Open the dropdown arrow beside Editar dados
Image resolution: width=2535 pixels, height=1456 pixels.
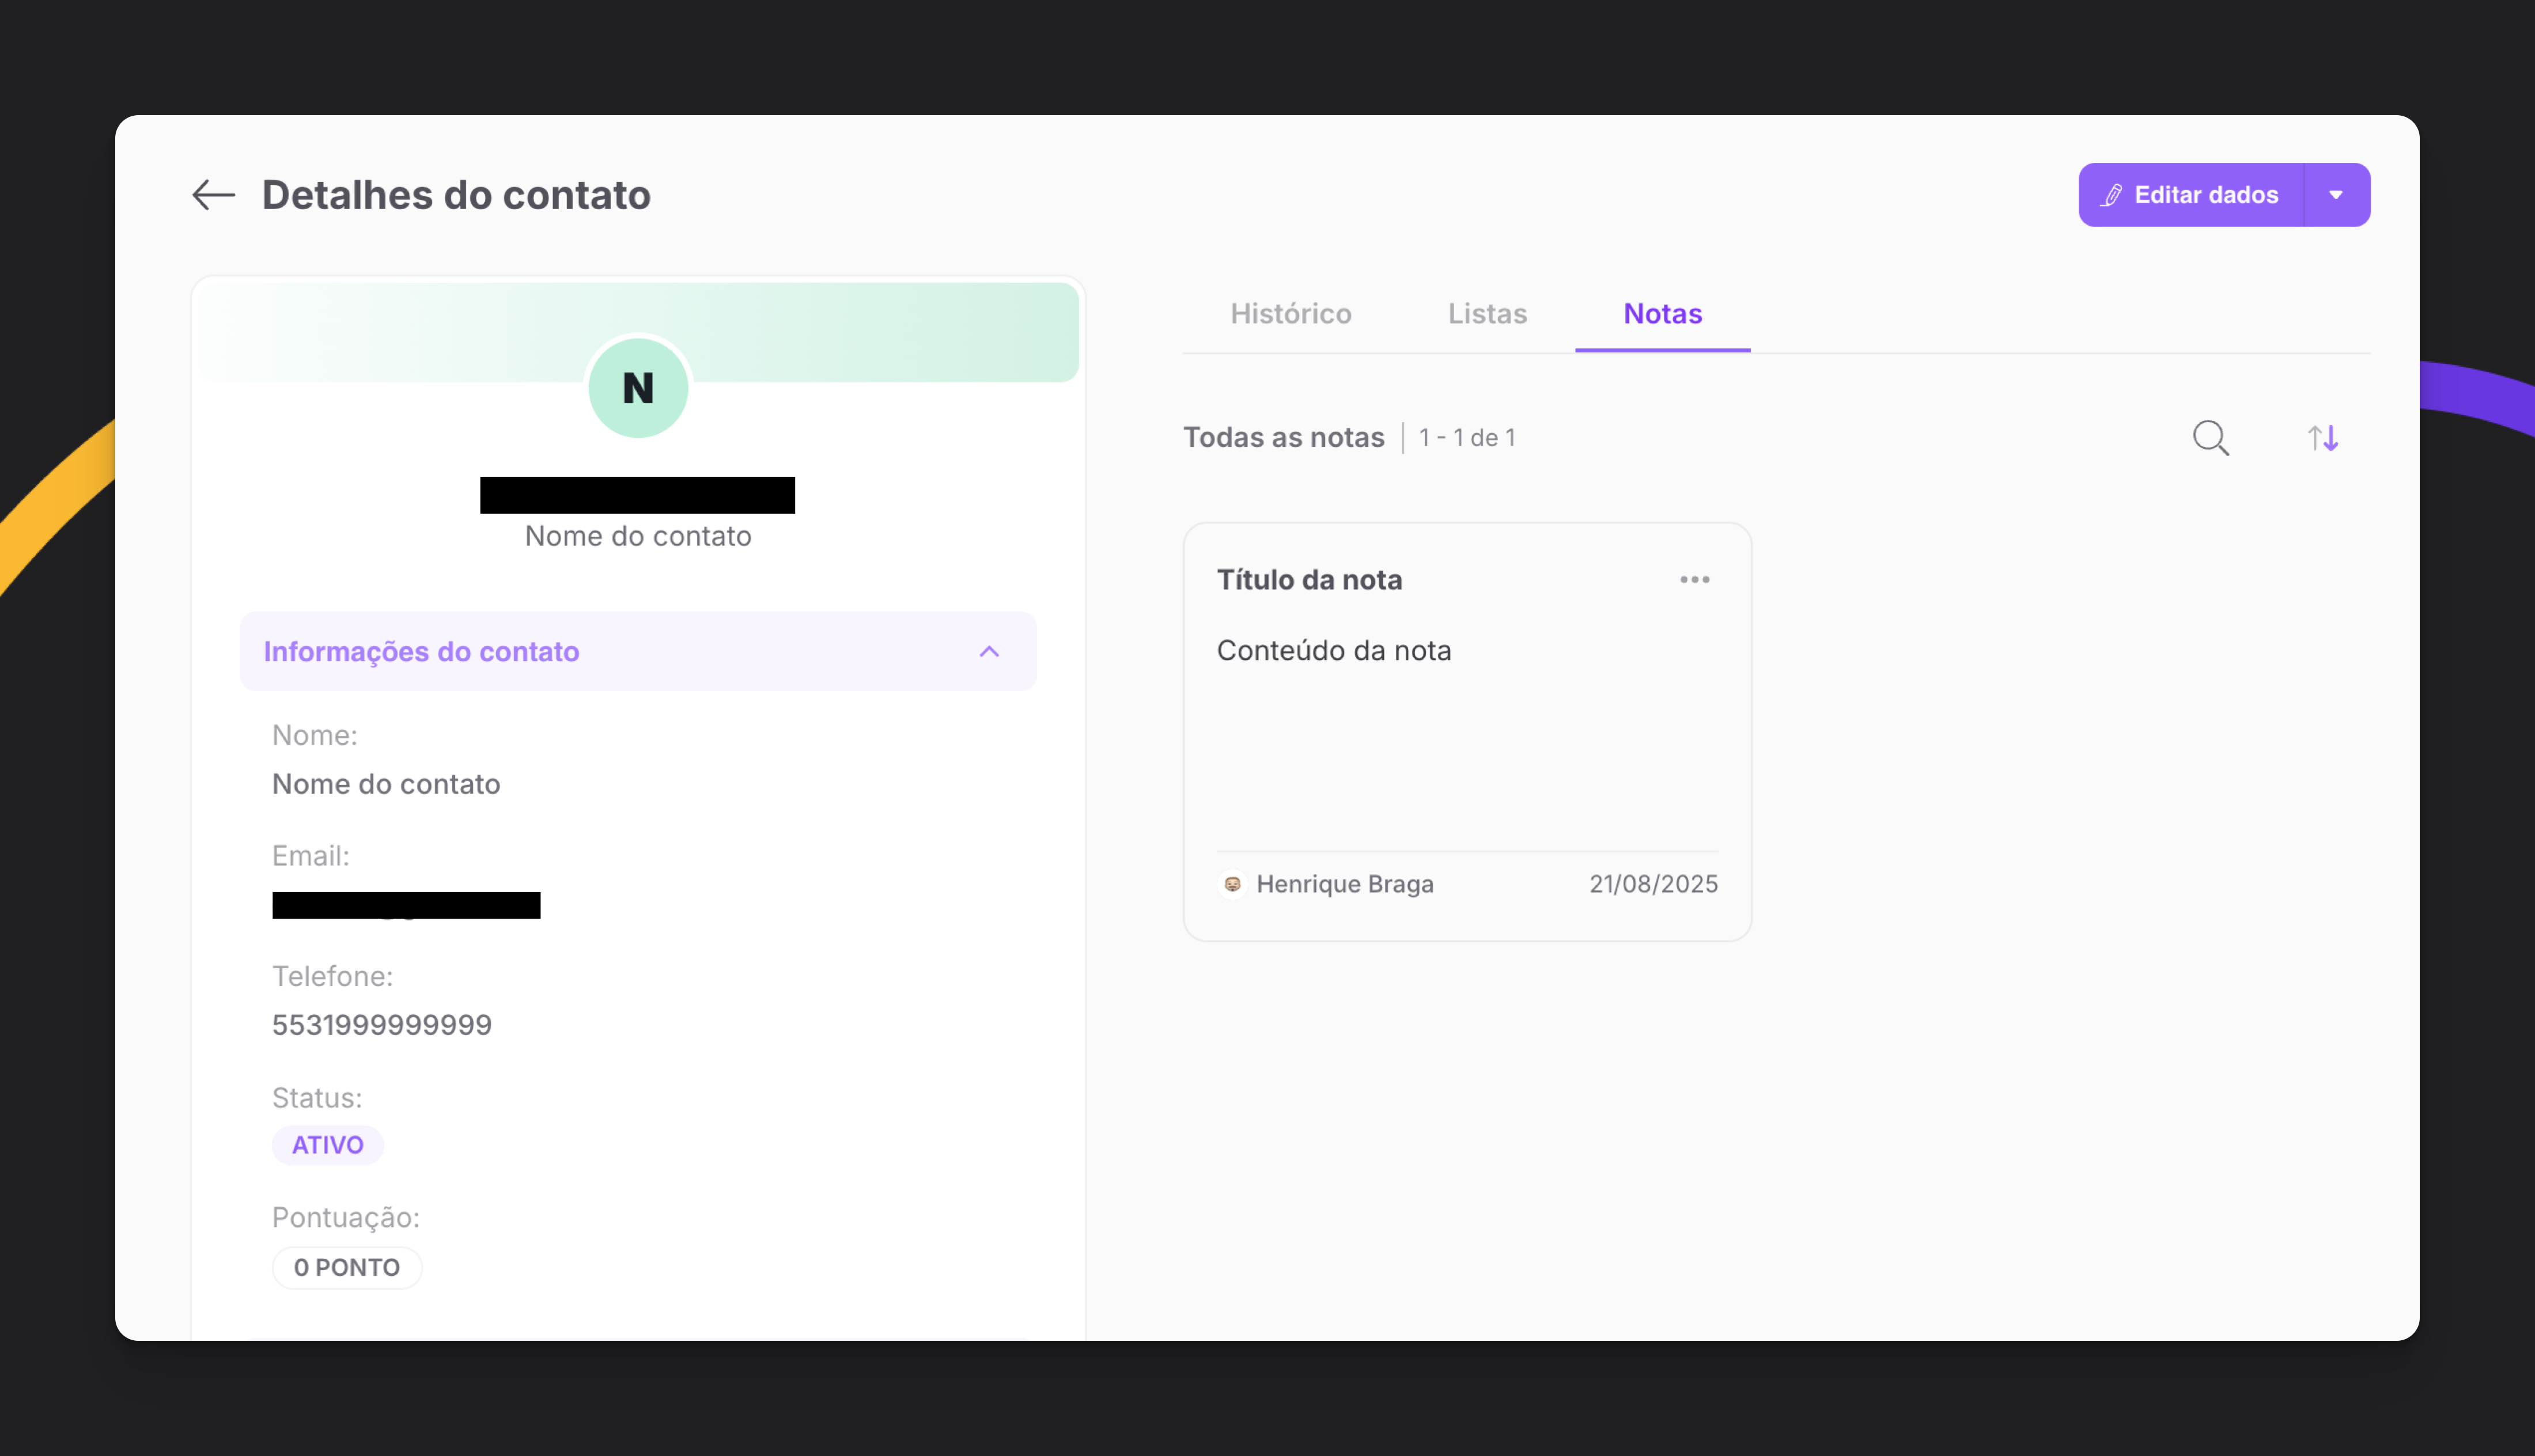(x=2336, y=195)
